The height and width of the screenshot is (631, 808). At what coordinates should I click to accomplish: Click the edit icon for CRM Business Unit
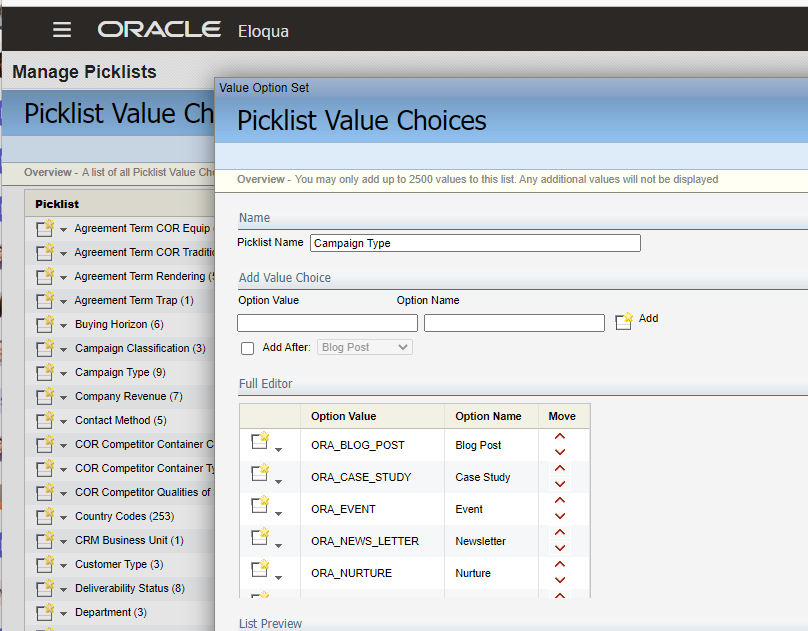click(x=45, y=540)
